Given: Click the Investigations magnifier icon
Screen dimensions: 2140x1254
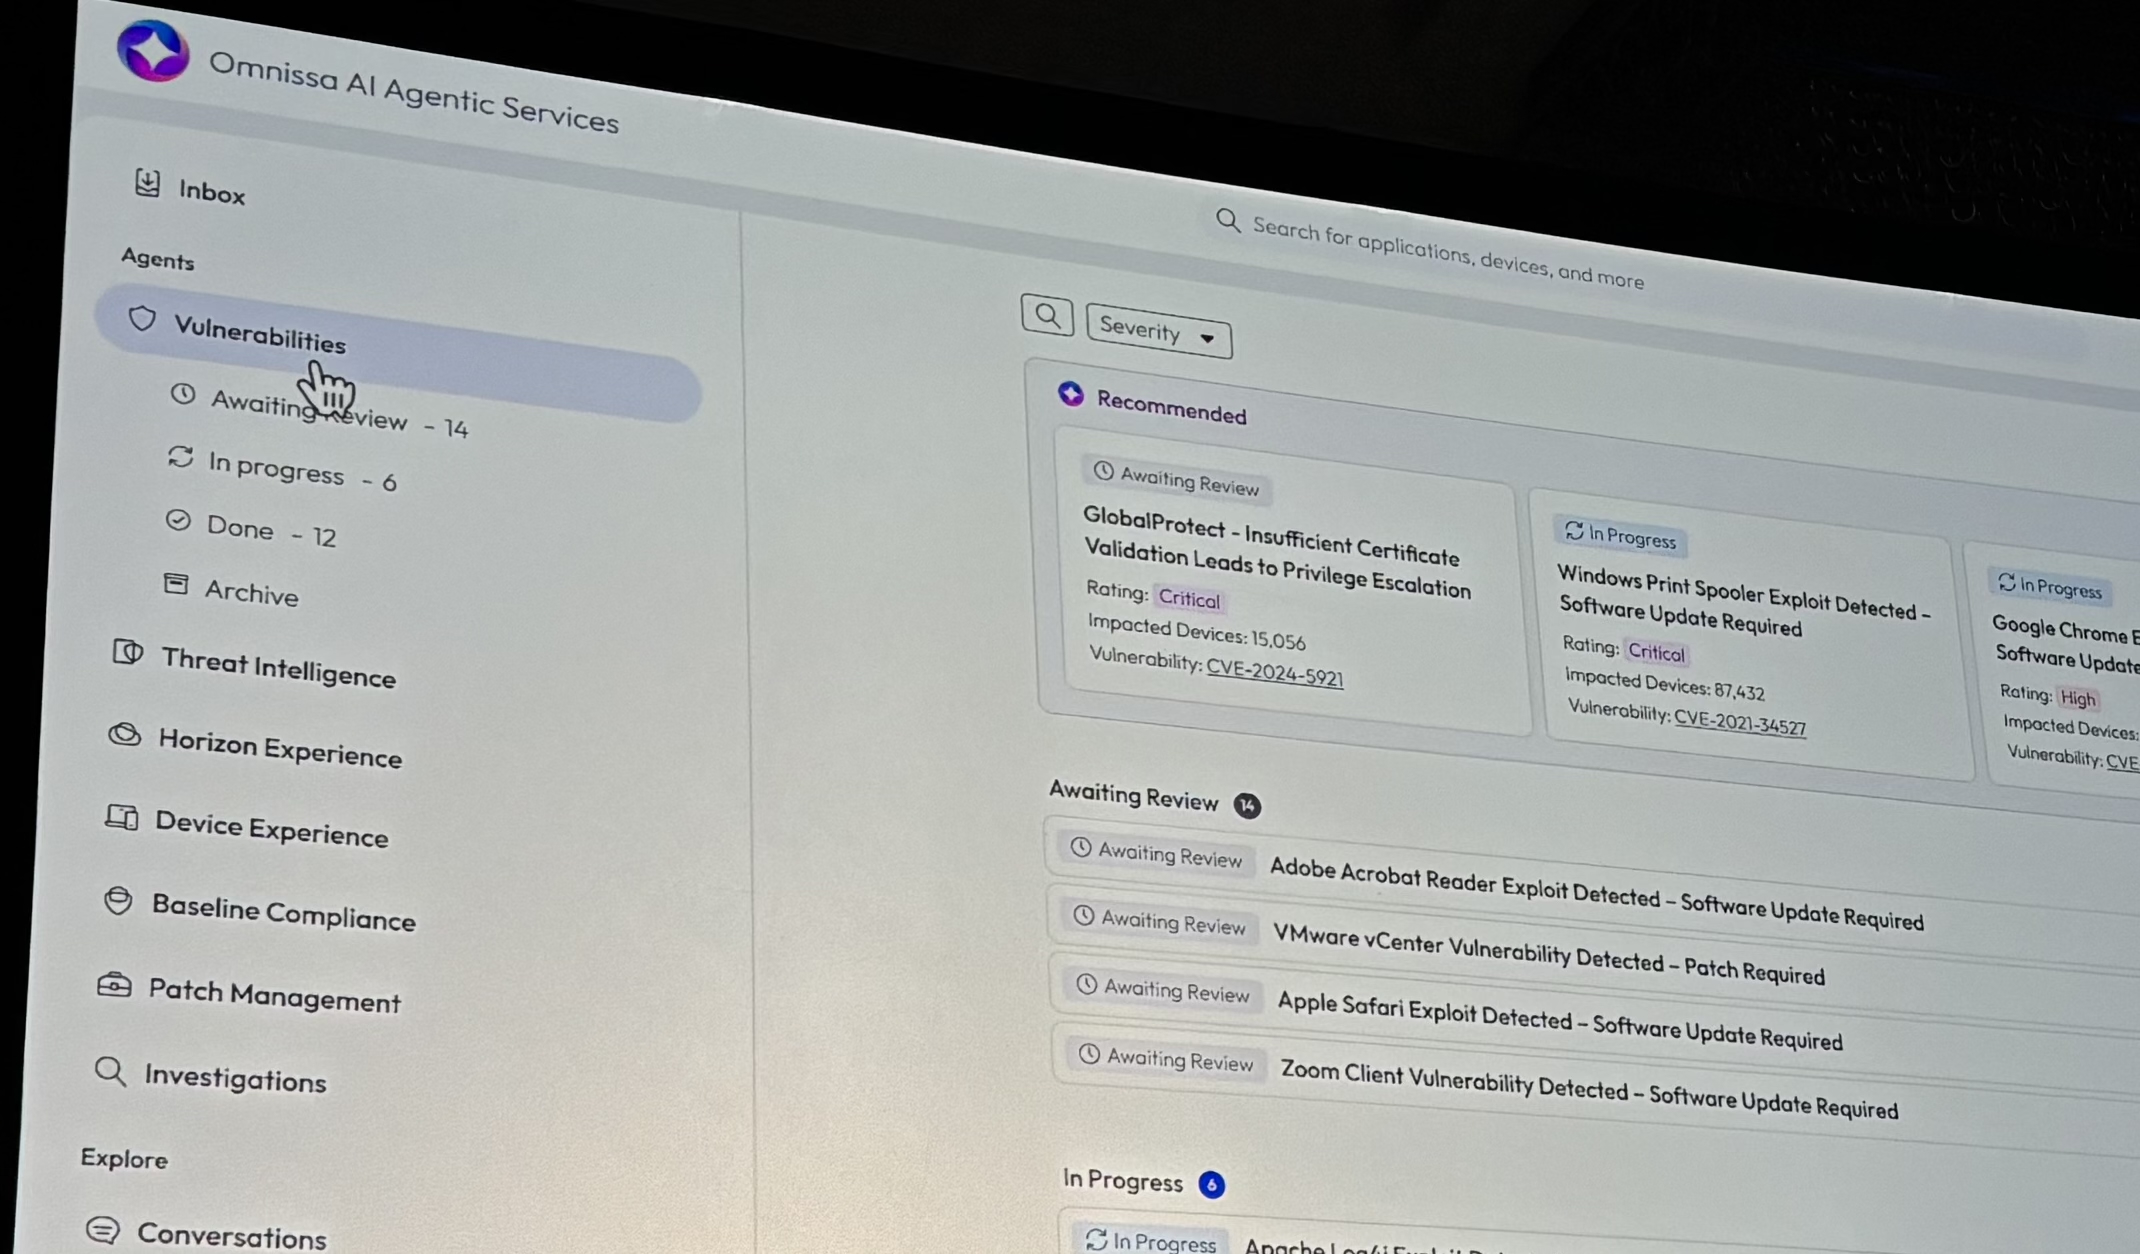Looking at the screenshot, I should tap(110, 1071).
